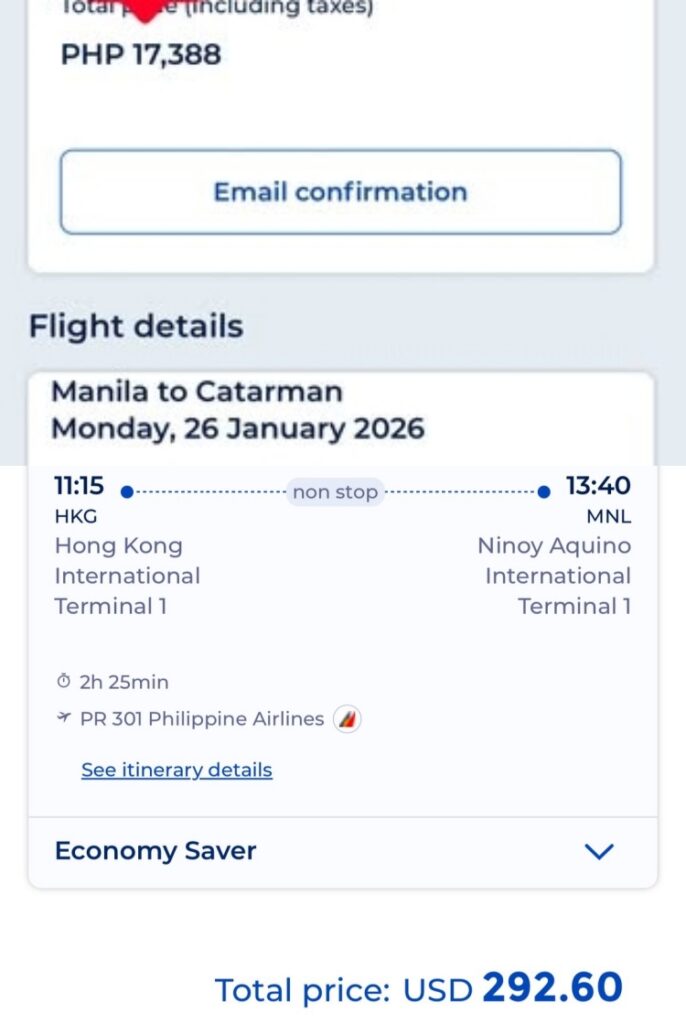Click the Email confirmation button
The height and width of the screenshot is (1024, 686).
tap(340, 192)
